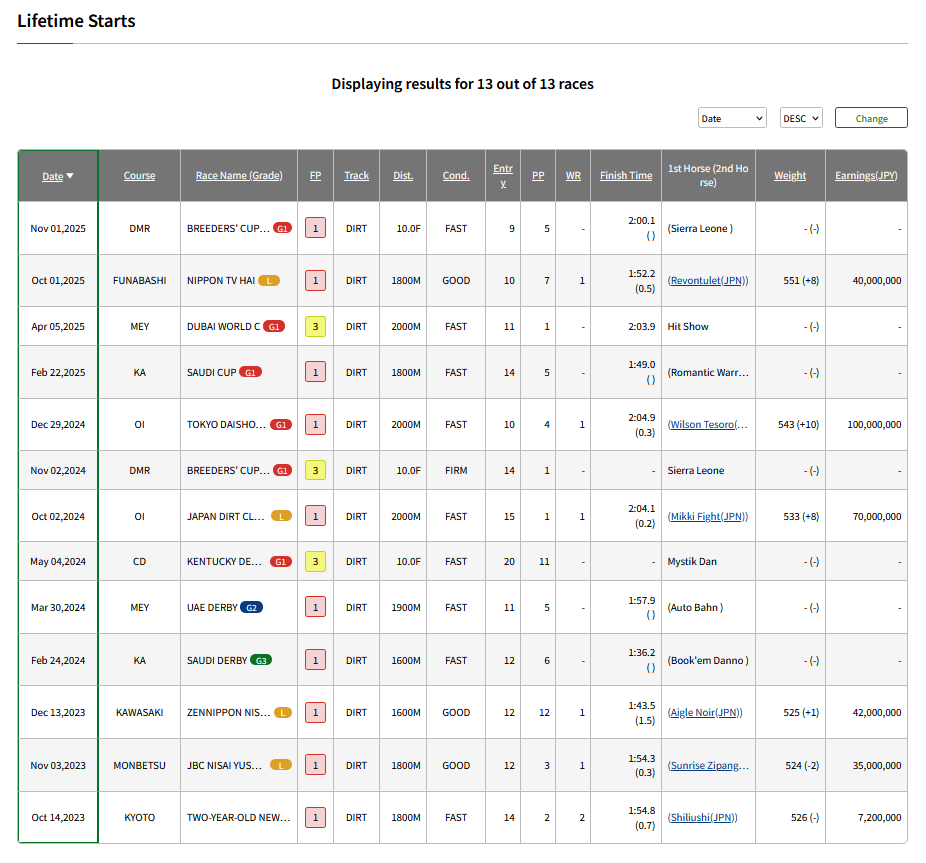926x863 pixels.
Task: Click finish position 1 in Oct 14,2023 row
Action: coord(315,818)
